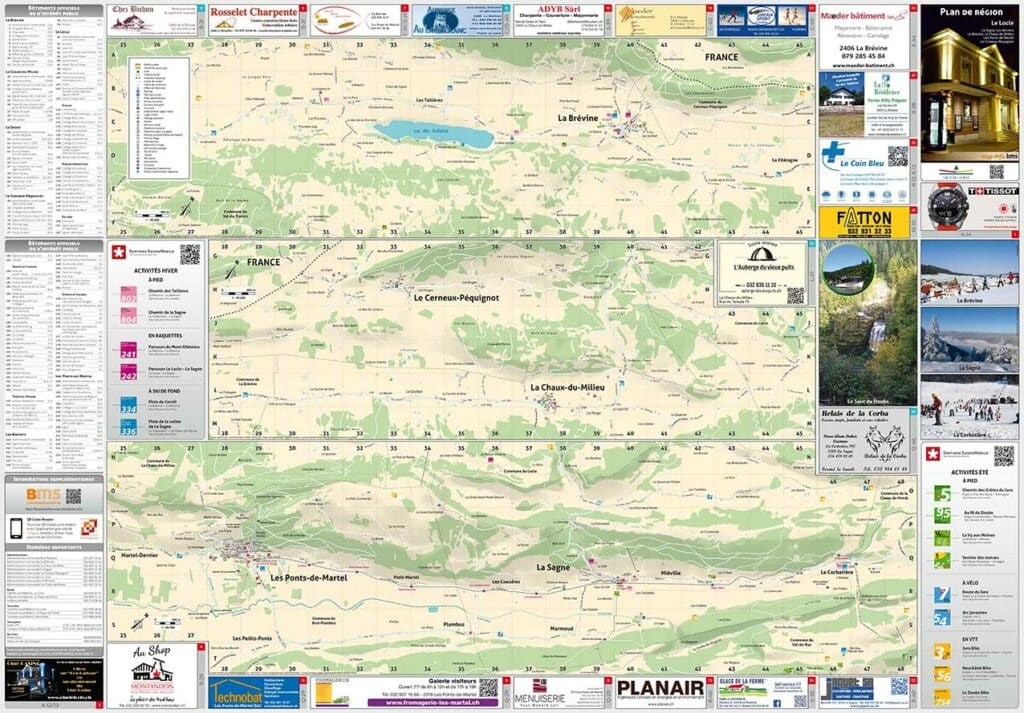Click the Miéville label on the map
Screen dimensions: 1024x713
click(671, 573)
